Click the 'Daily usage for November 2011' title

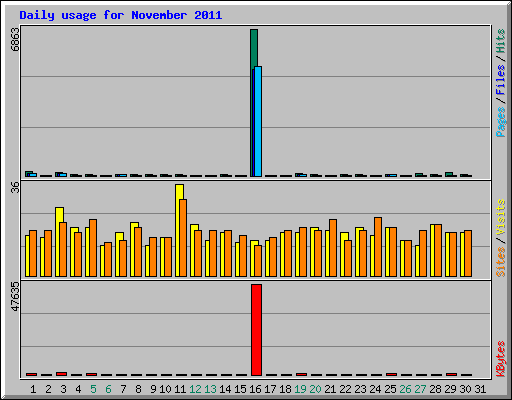(121, 15)
